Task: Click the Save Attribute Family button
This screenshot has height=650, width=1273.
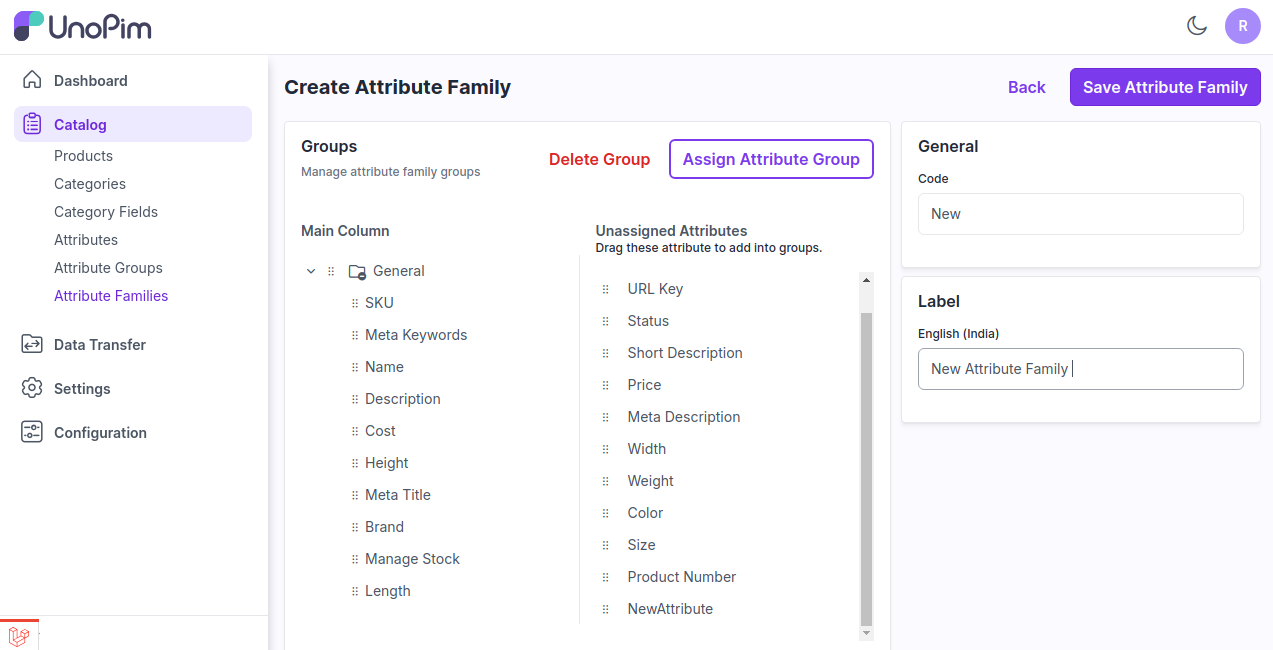Action: click(x=1164, y=87)
